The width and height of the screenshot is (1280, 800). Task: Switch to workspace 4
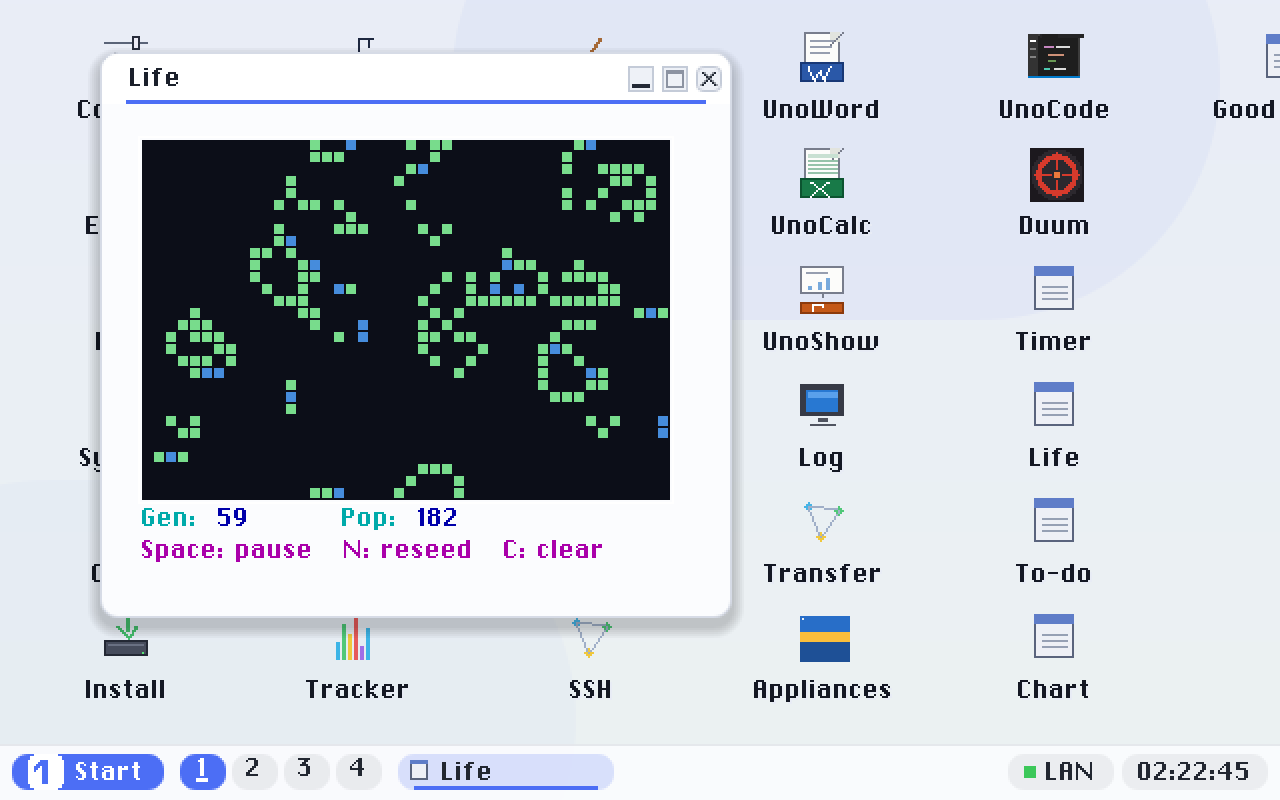coord(358,771)
